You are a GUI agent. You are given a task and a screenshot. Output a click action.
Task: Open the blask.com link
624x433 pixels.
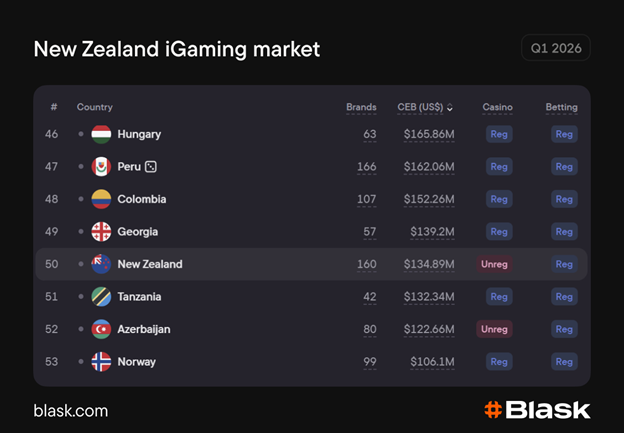(70, 410)
